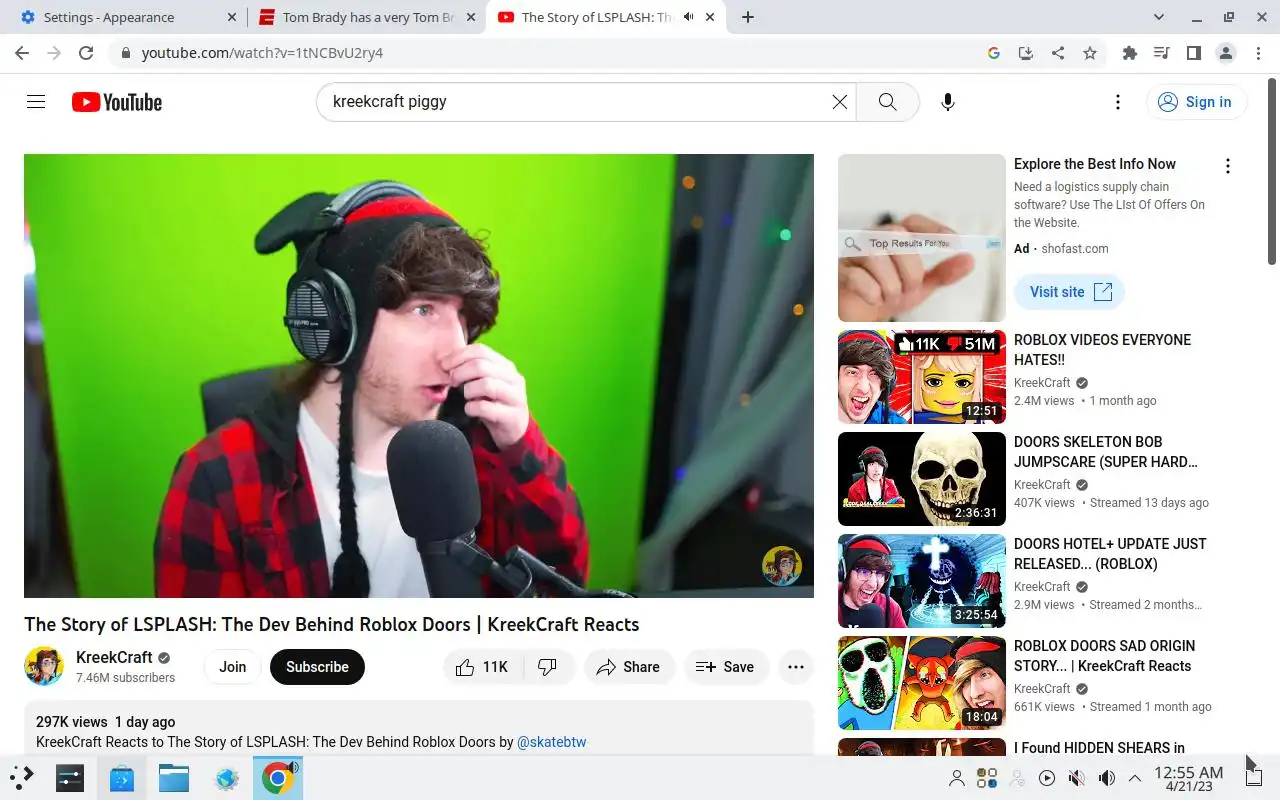Start voice search with microphone

click(948, 102)
